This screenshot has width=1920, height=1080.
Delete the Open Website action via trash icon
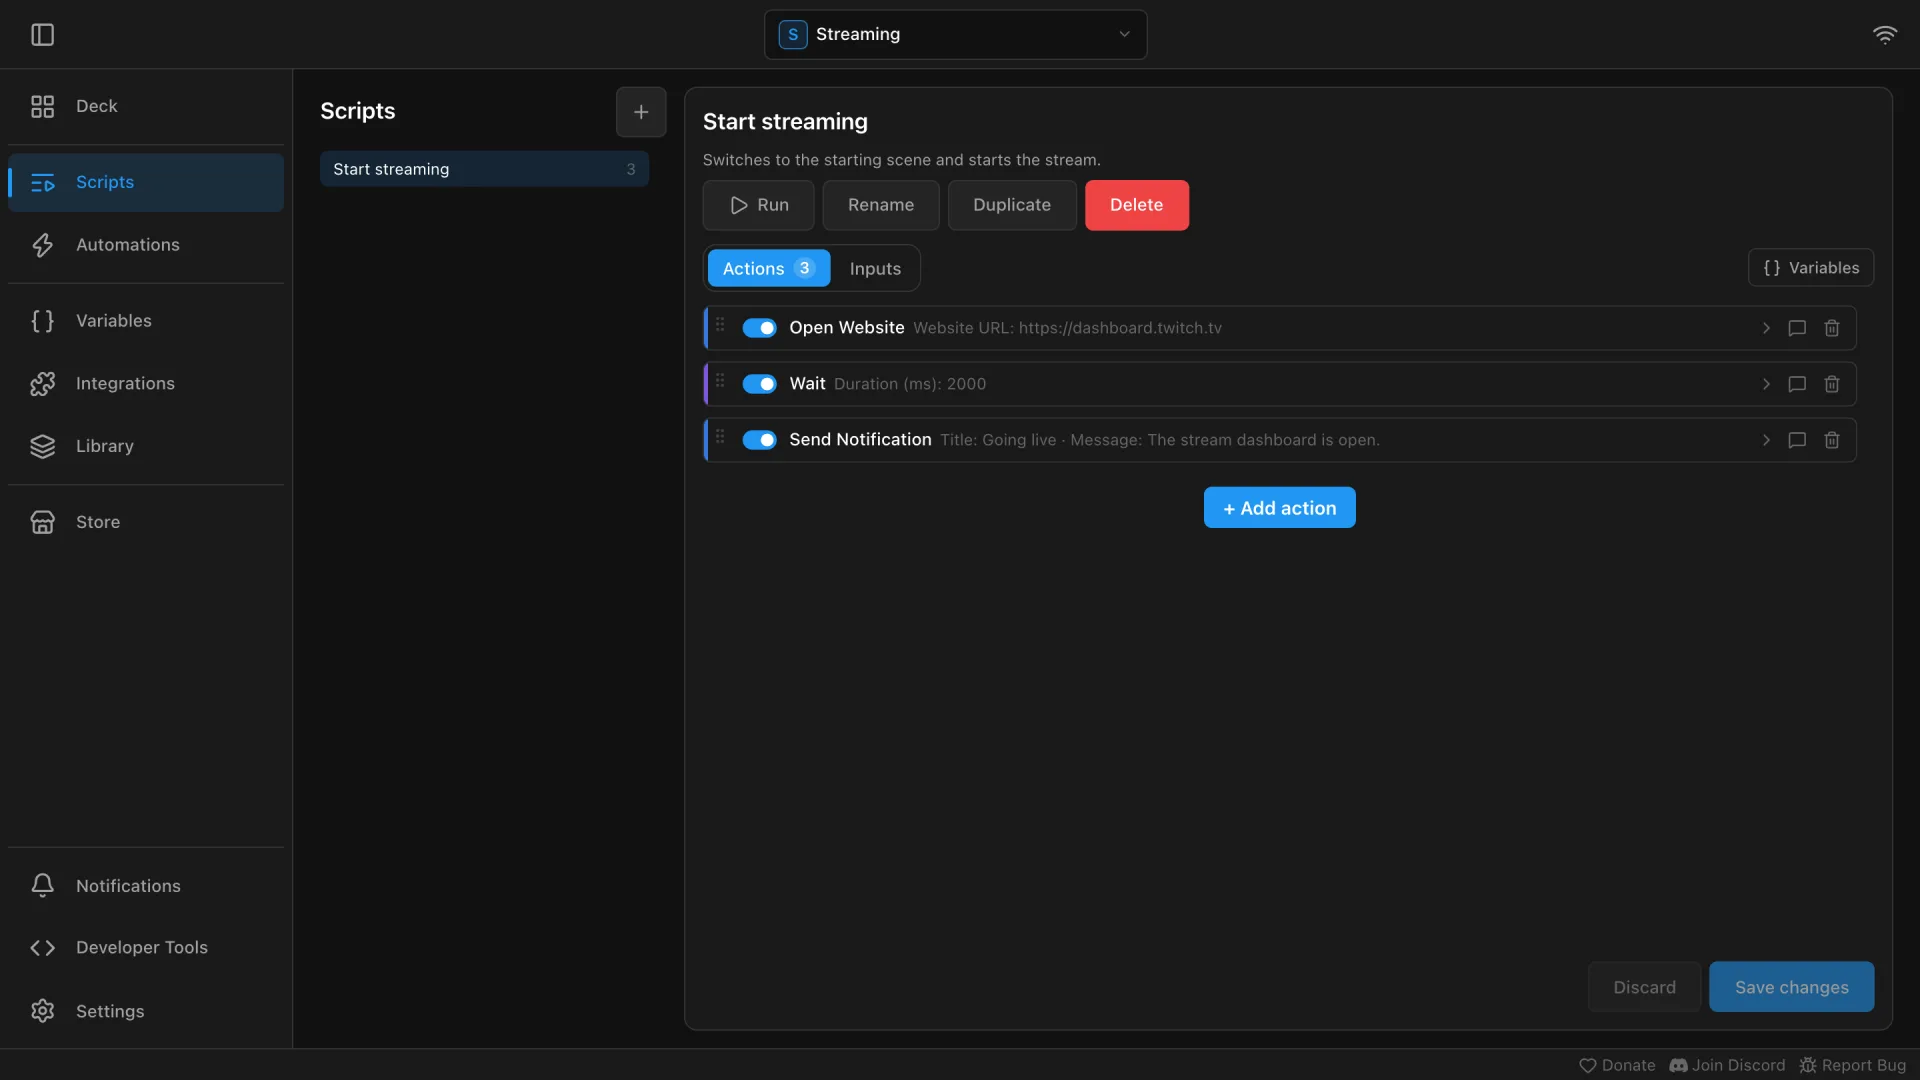coord(1831,328)
